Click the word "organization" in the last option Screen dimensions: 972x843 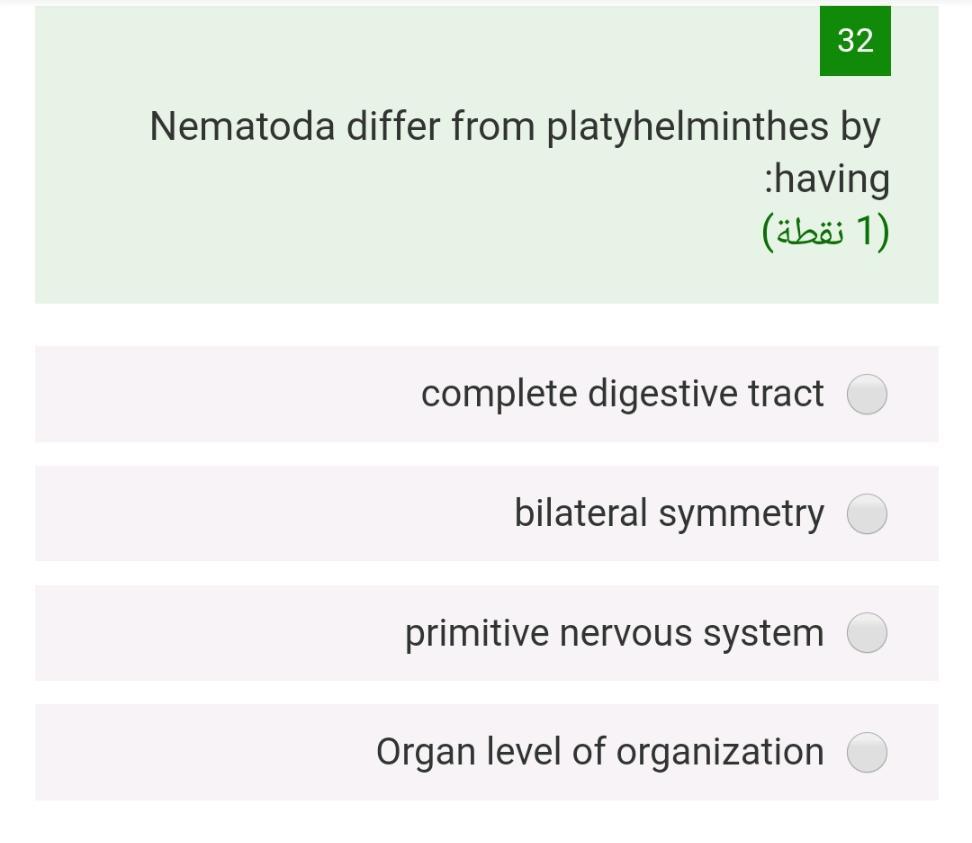point(720,753)
